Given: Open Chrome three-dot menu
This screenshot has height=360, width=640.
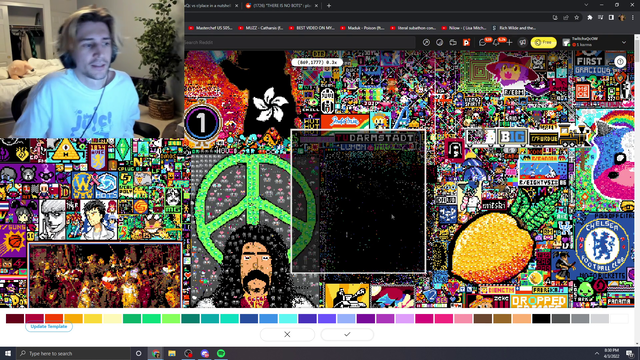Looking at the screenshot, I should [633, 18].
